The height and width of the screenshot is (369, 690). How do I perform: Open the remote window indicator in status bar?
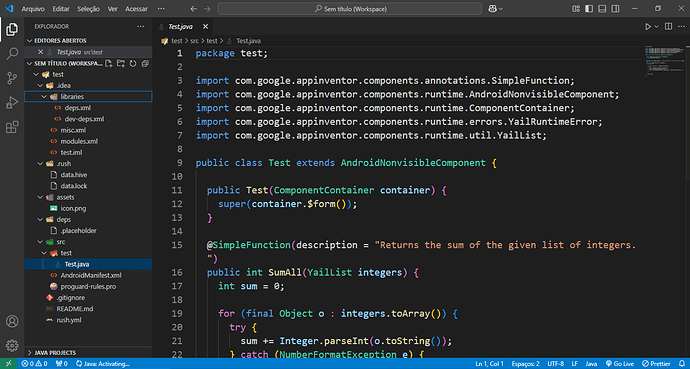click(x=8, y=364)
